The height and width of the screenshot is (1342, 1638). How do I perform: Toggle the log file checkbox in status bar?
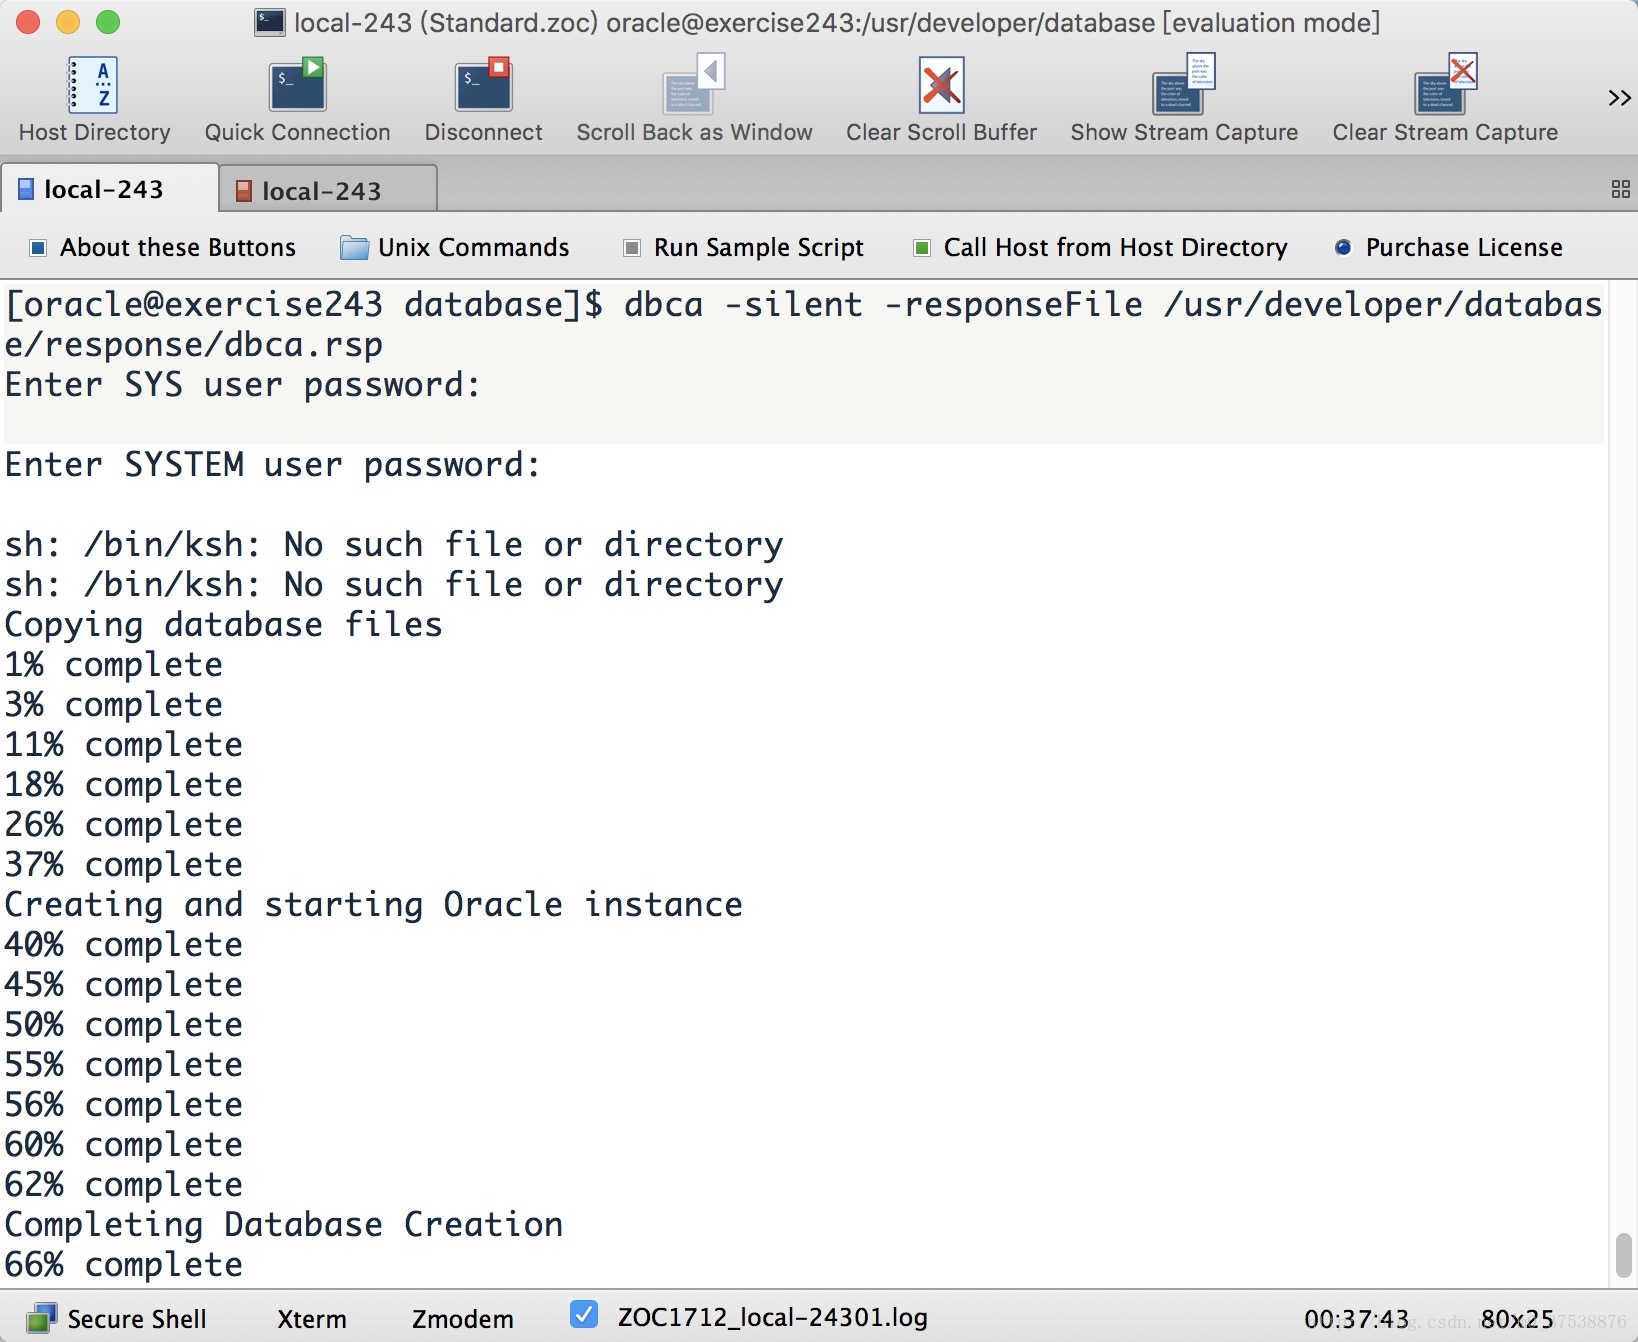584,1315
